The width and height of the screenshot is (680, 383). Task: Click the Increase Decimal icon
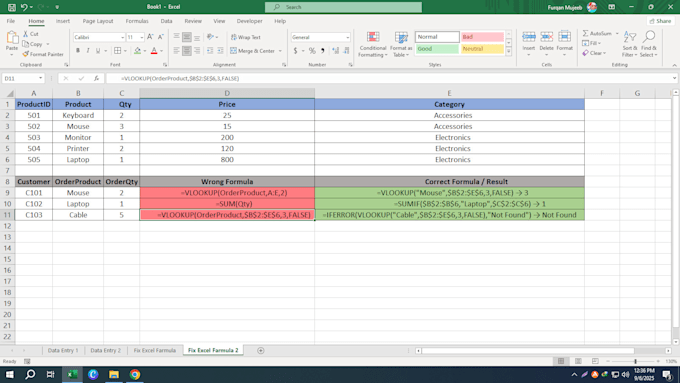pos(335,51)
